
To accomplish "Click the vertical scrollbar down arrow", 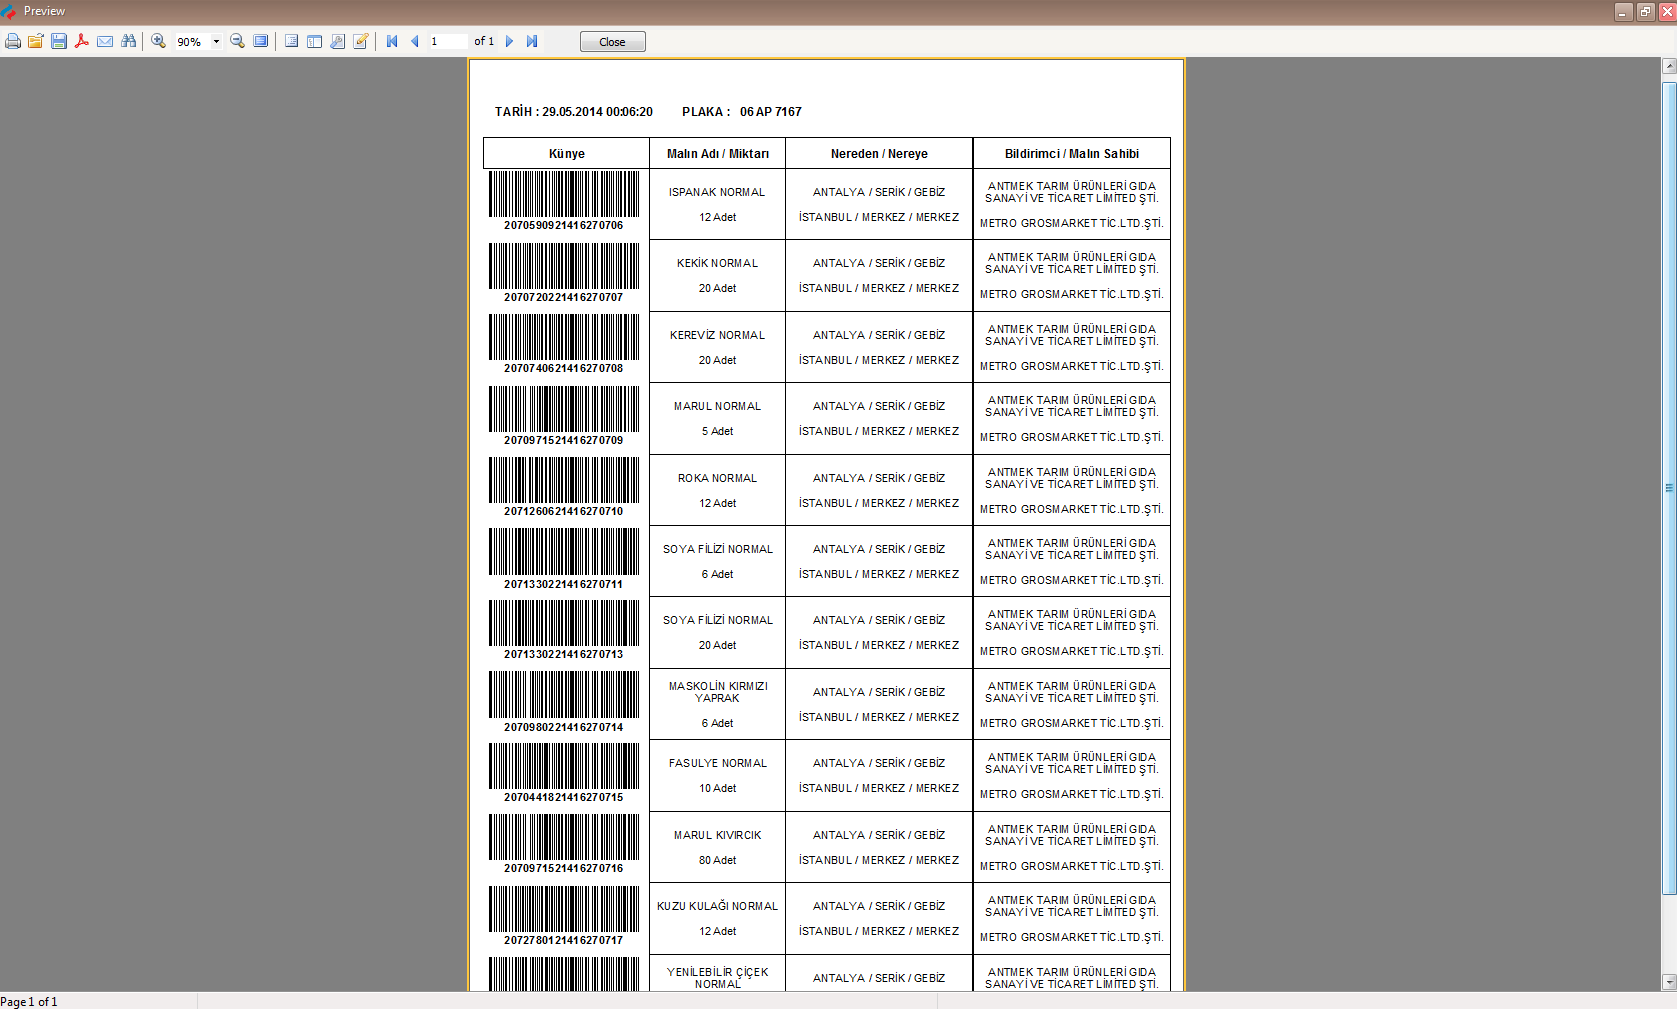I will (1669, 982).
